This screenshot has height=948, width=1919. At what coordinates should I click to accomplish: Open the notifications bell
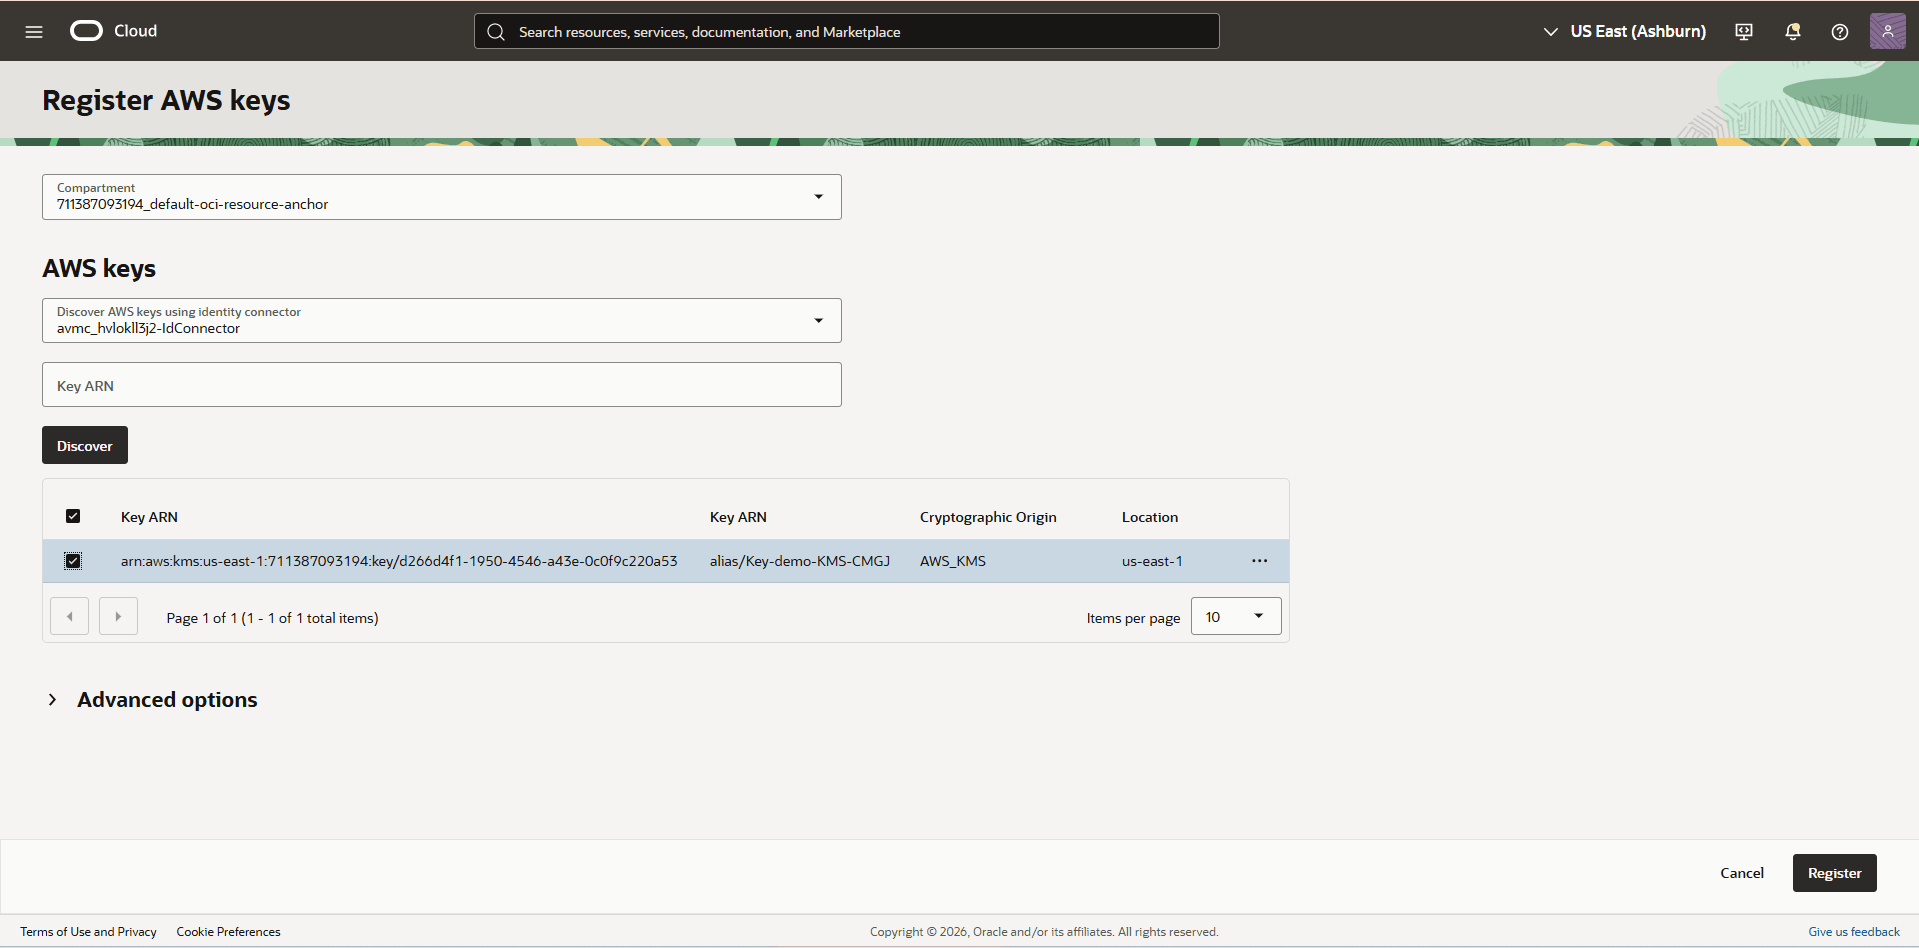[x=1791, y=31]
